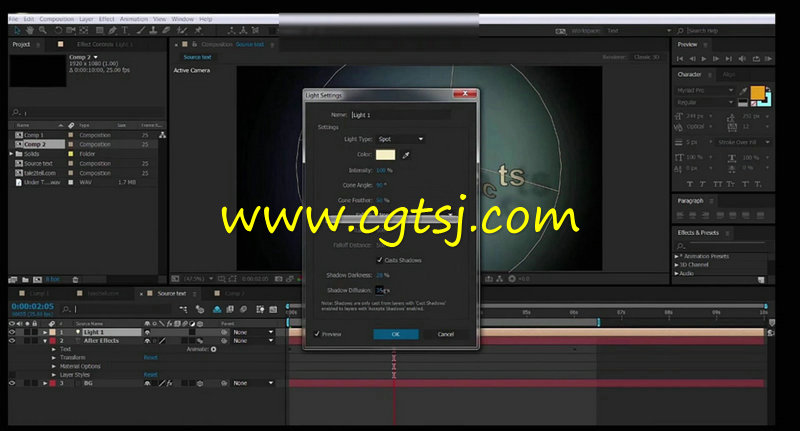Image resolution: width=800 pixels, height=431 pixels.
Task: Toggle the effects fx switch on BG layer
Action: point(169,383)
